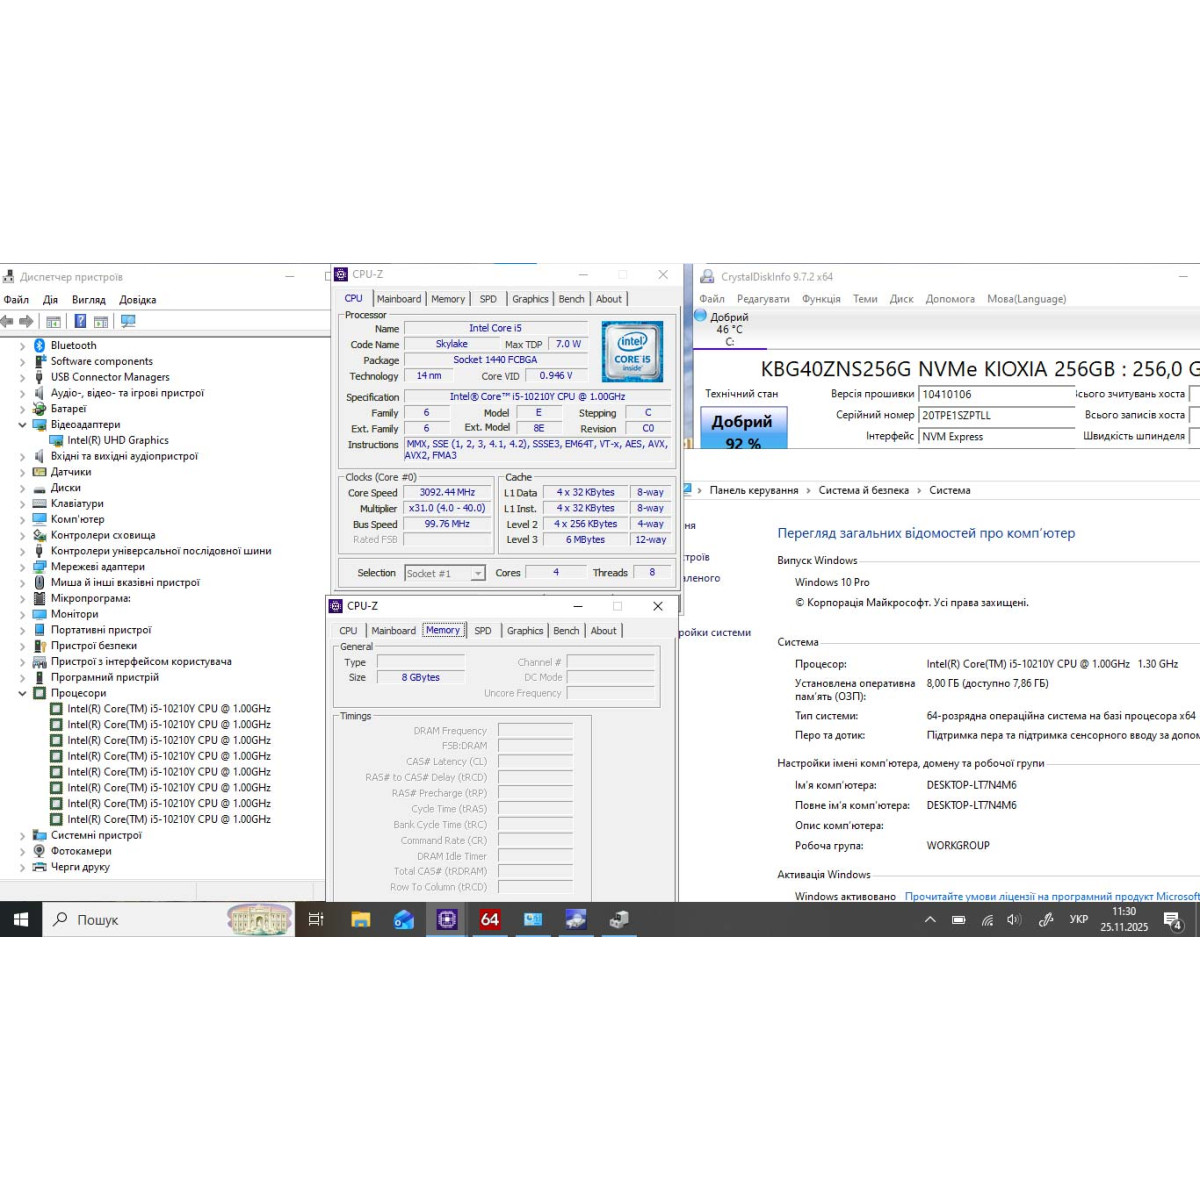Click the blue status disk indicator in CrystalDiskInfo
Image resolution: width=1200 pixels, height=1200 pixels.
[x=700, y=315]
